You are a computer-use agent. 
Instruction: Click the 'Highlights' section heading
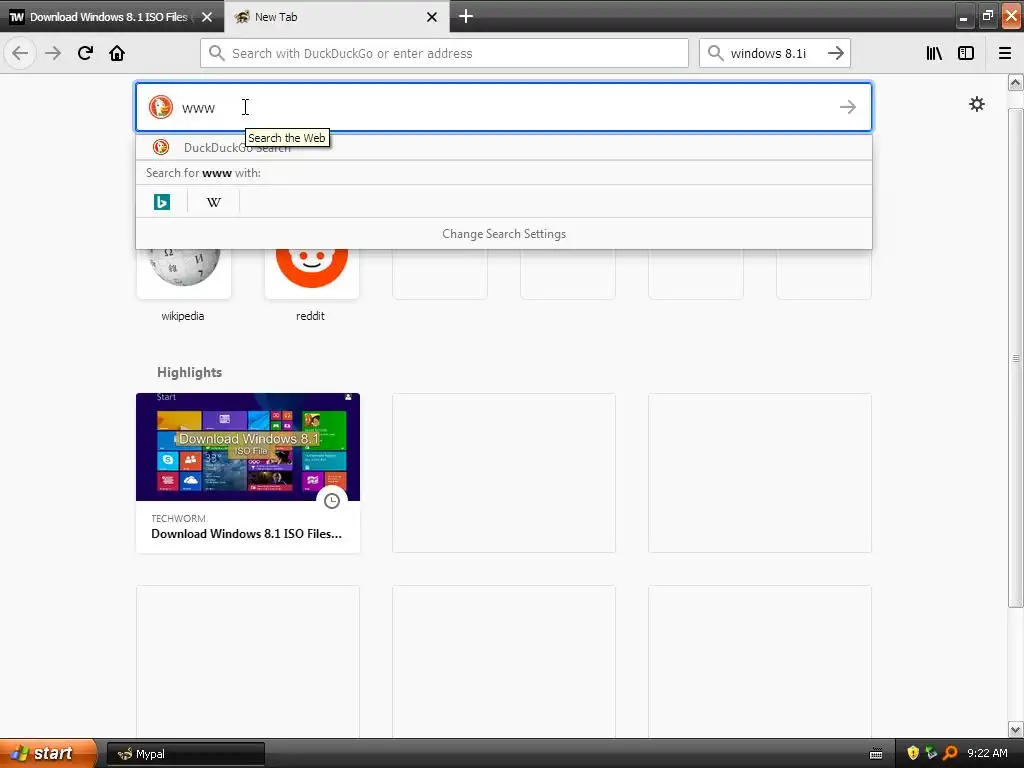(189, 372)
